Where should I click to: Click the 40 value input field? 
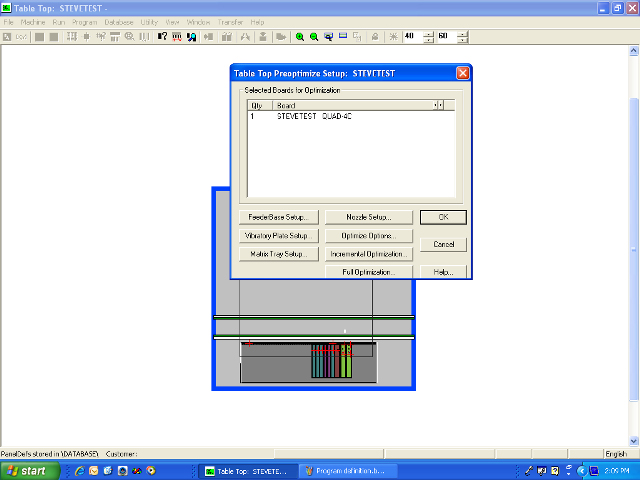[413, 37]
